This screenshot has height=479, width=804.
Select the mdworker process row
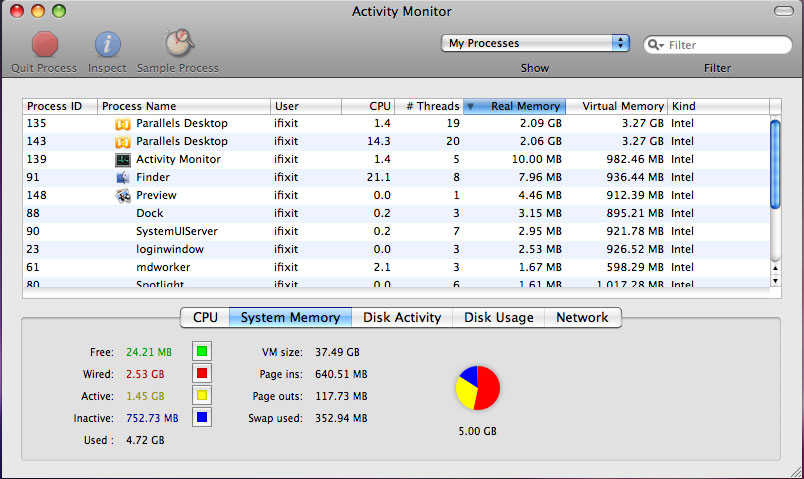point(396,267)
